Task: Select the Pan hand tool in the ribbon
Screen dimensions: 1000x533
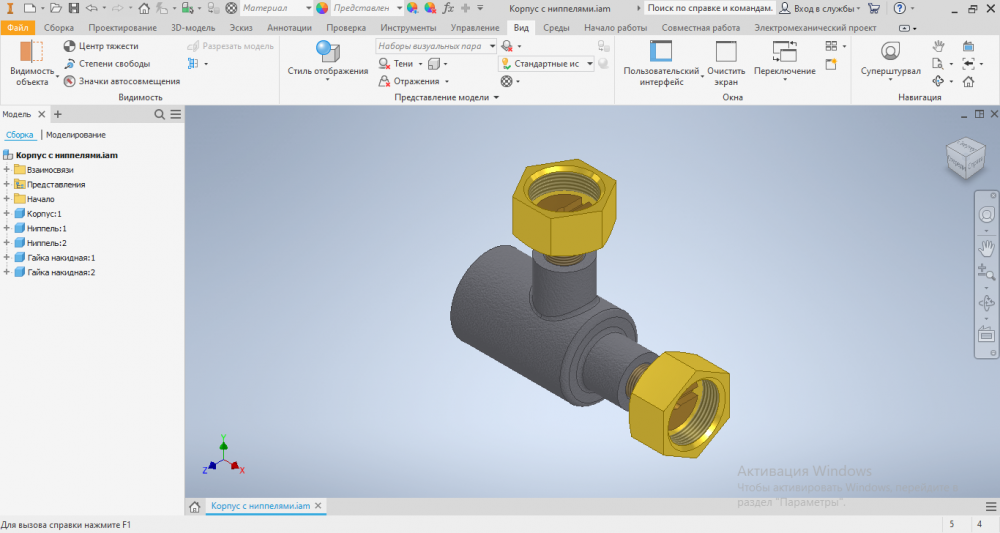Action: pyautogui.click(x=938, y=46)
